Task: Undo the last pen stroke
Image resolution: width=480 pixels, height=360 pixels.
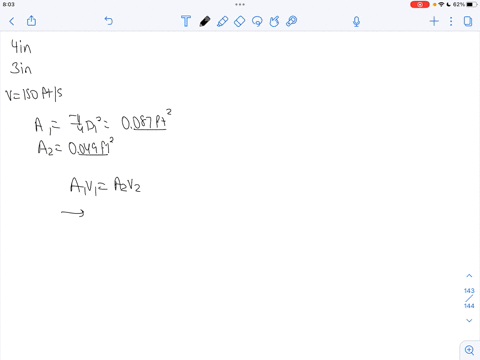Action: [x=109, y=21]
